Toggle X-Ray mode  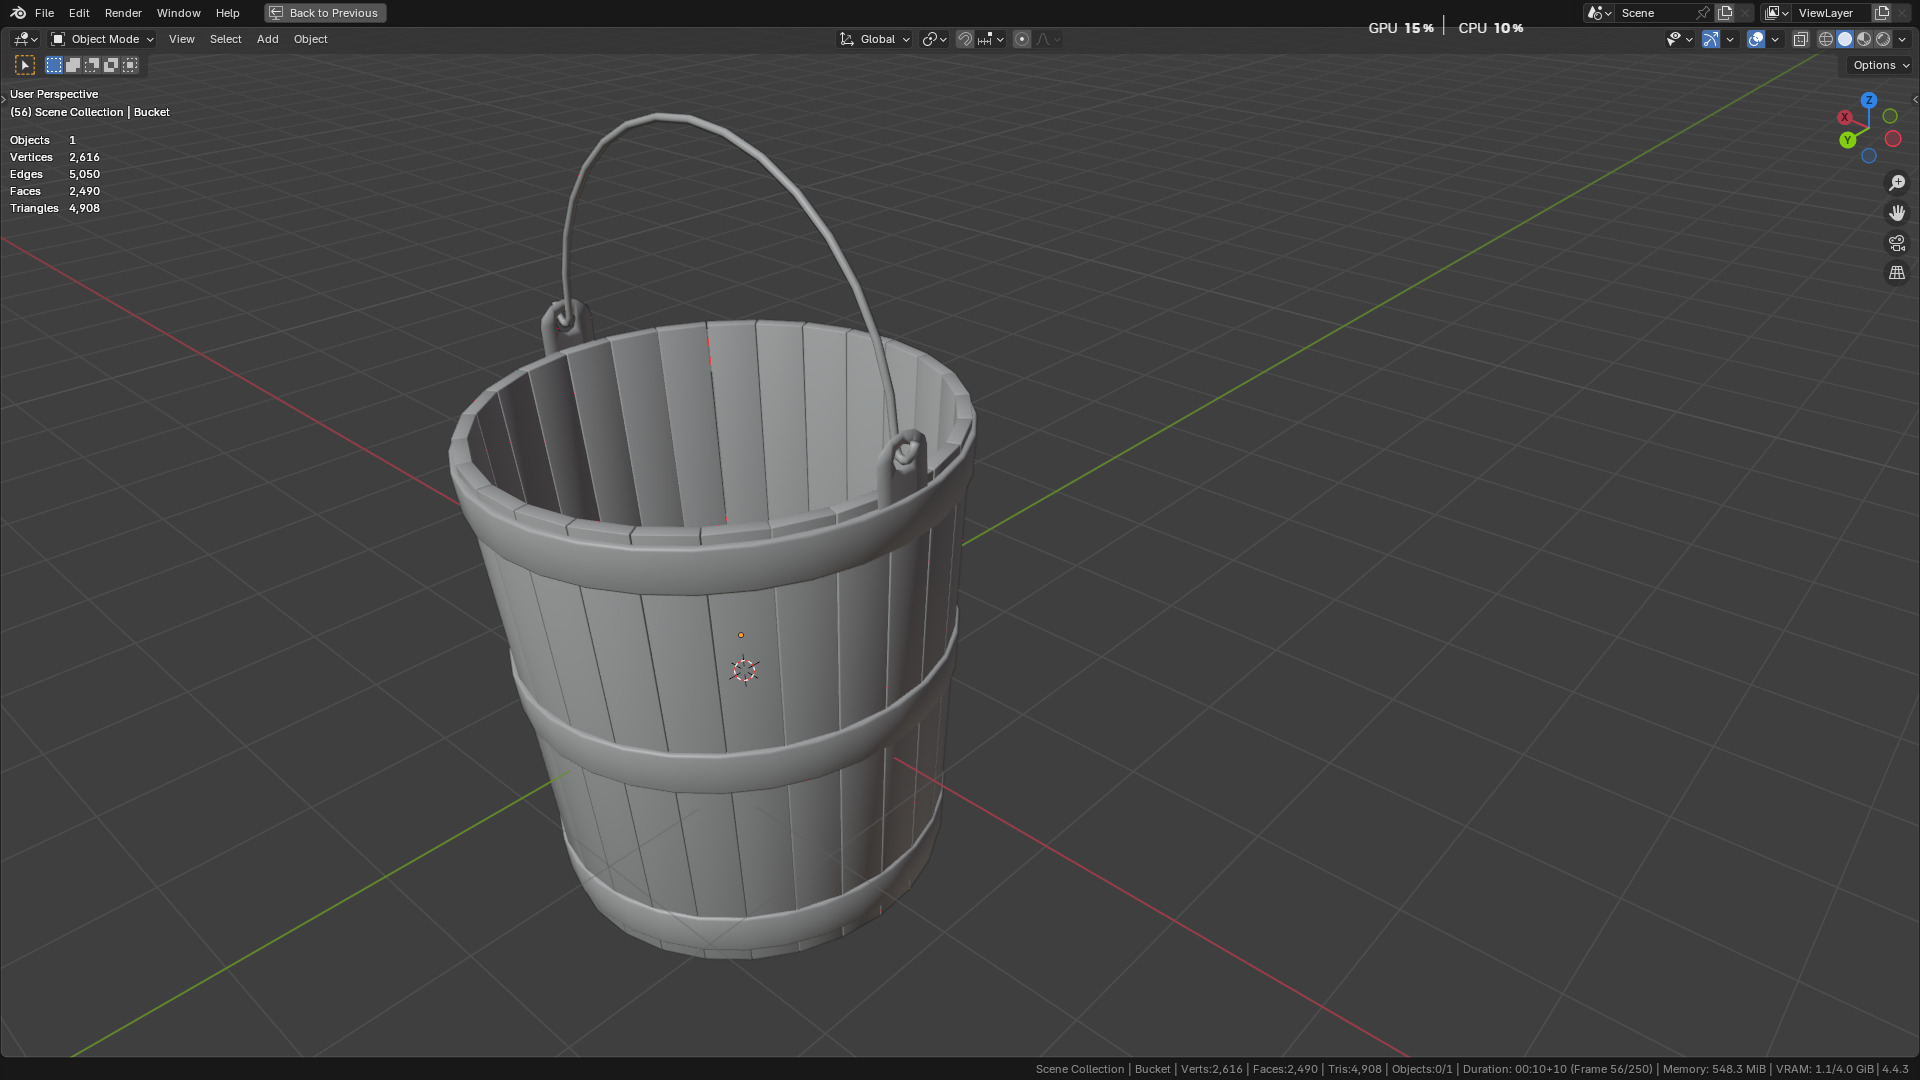coord(1800,39)
